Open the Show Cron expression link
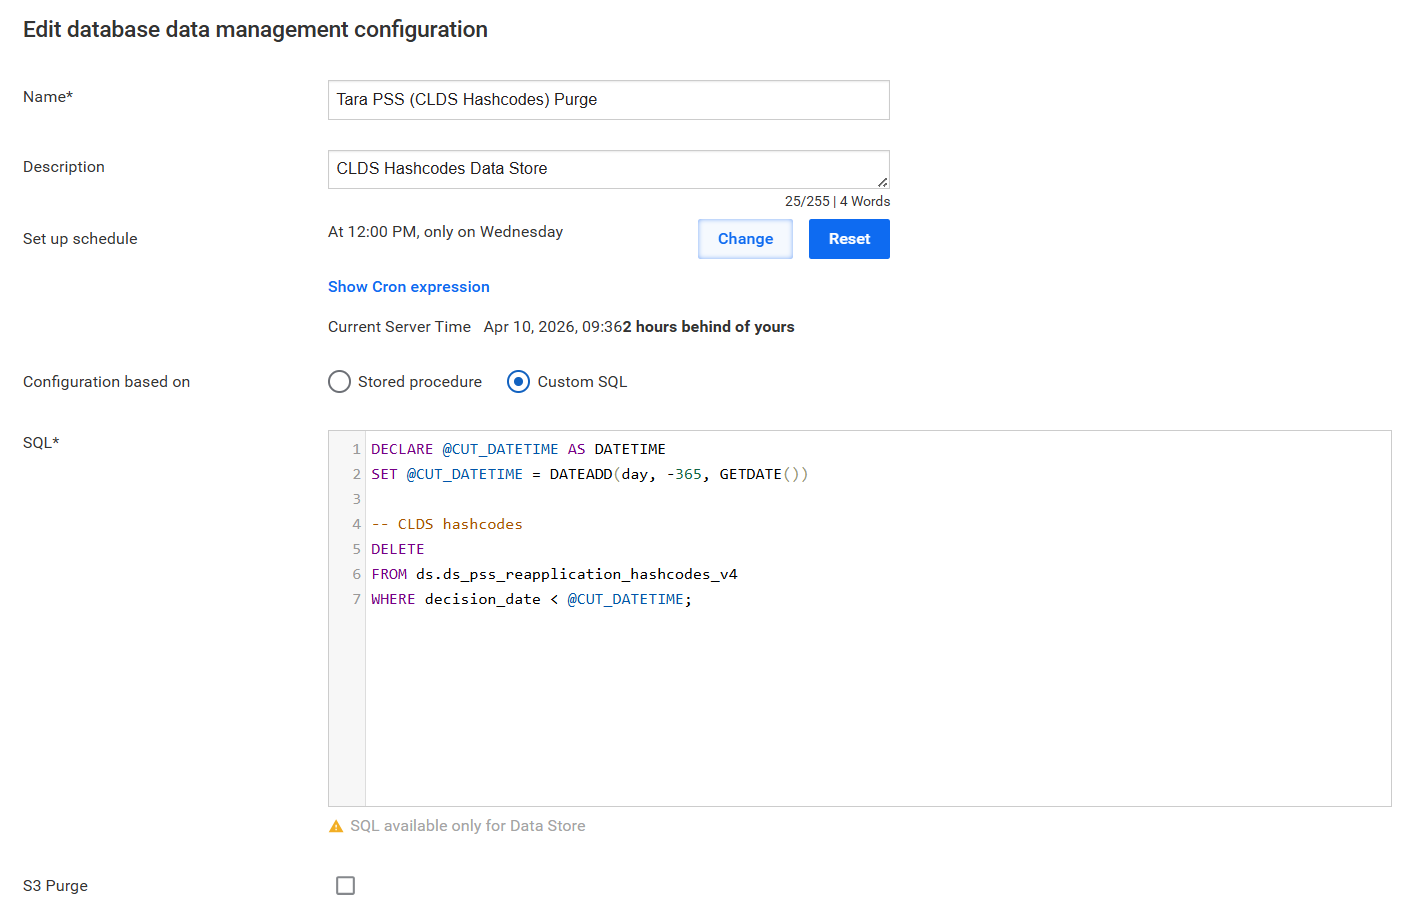The image size is (1428, 908). pos(409,287)
